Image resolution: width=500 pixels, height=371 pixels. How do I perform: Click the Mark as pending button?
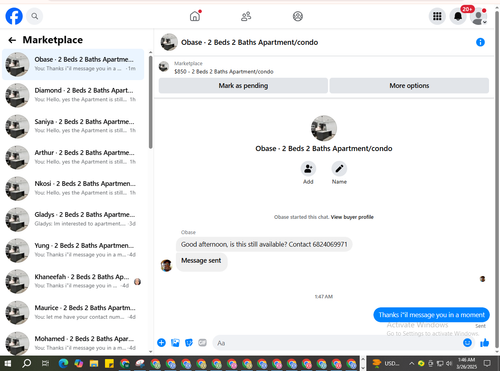click(x=243, y=86)
